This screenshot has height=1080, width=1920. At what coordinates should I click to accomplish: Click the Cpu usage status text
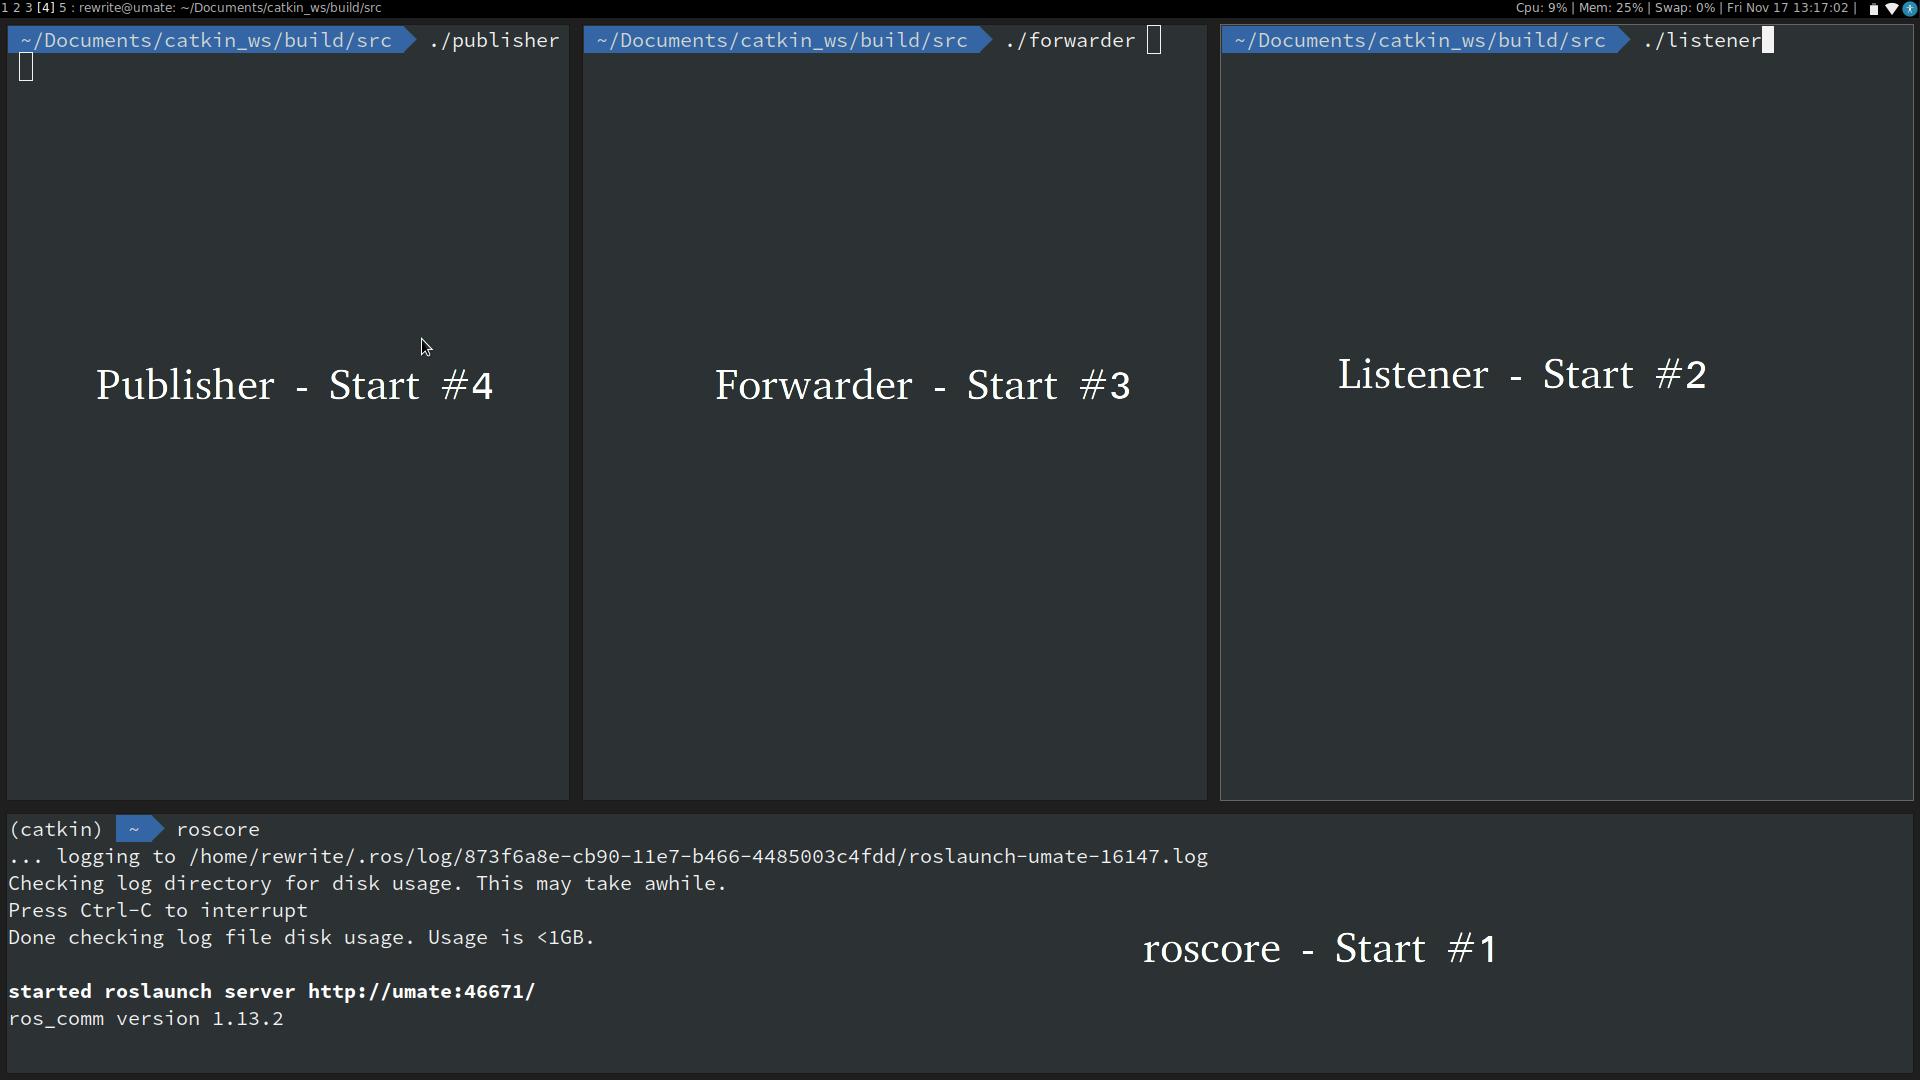tap(1541, 8)
